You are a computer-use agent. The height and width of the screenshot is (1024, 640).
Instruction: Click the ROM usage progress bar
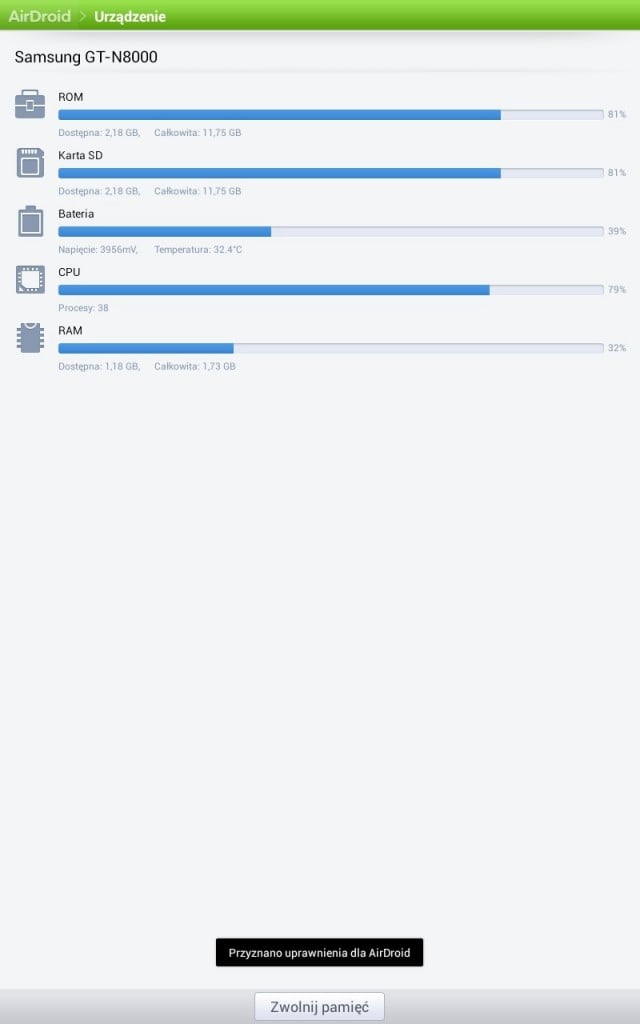pyautogui.click(x=330, y=114)
